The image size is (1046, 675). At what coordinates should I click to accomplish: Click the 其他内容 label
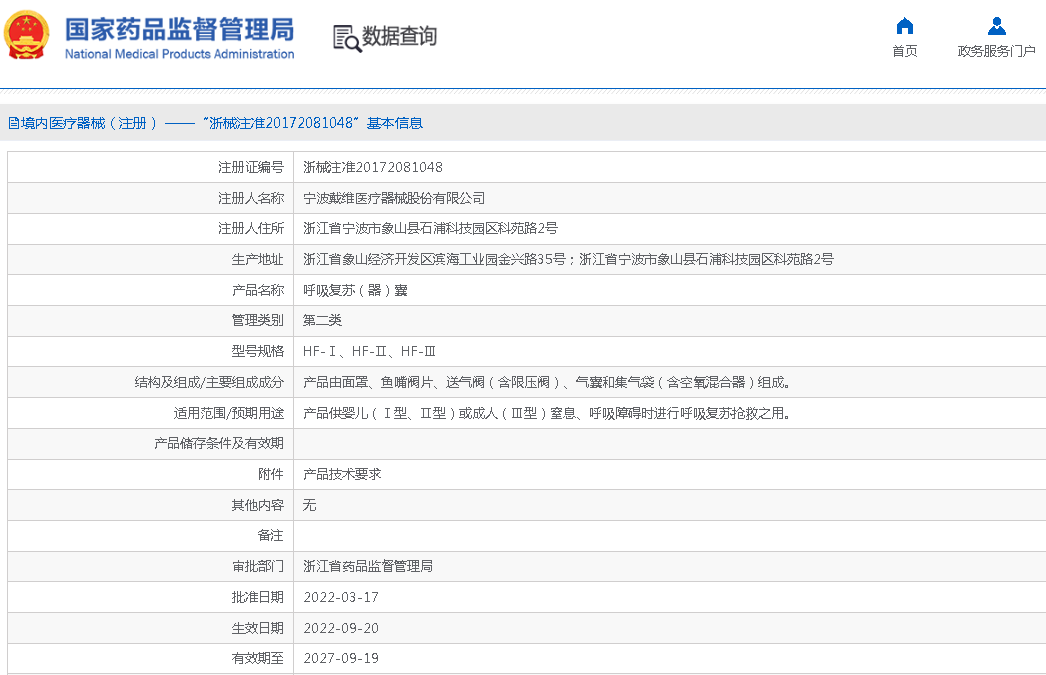pyautogui.click(x=257, y=506)
